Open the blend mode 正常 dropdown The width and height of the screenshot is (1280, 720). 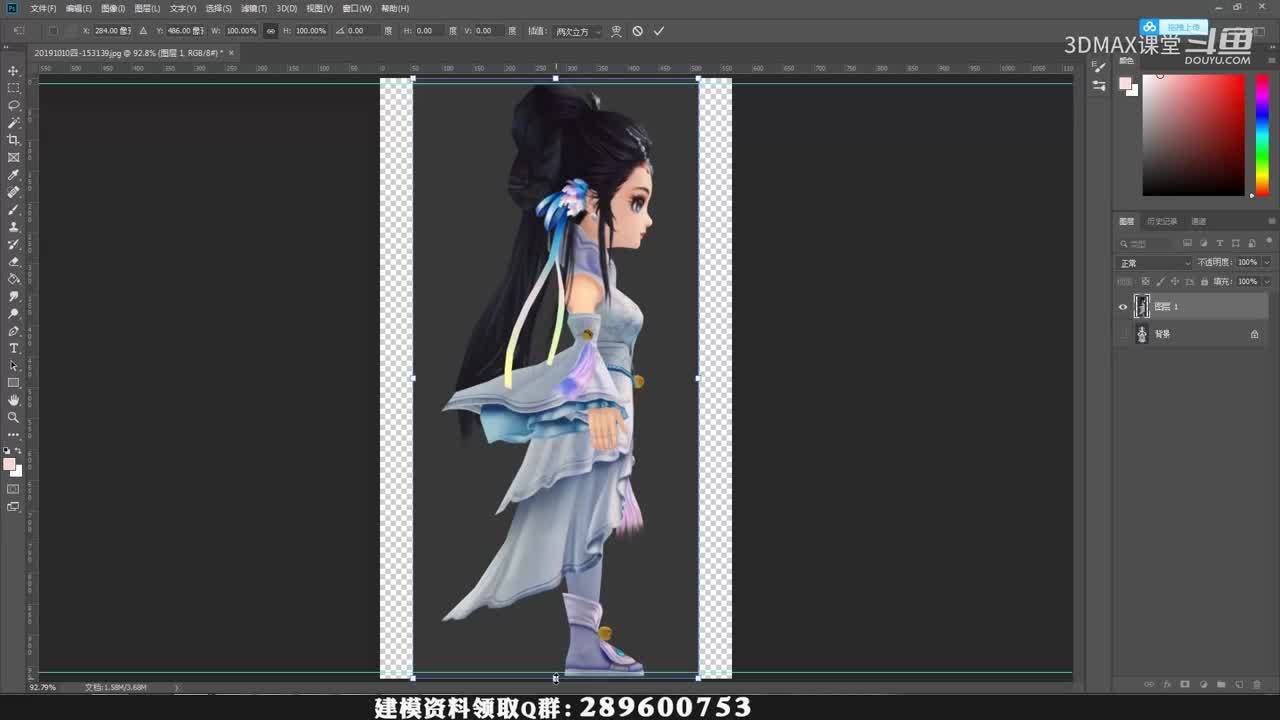tap(1155, 263)
